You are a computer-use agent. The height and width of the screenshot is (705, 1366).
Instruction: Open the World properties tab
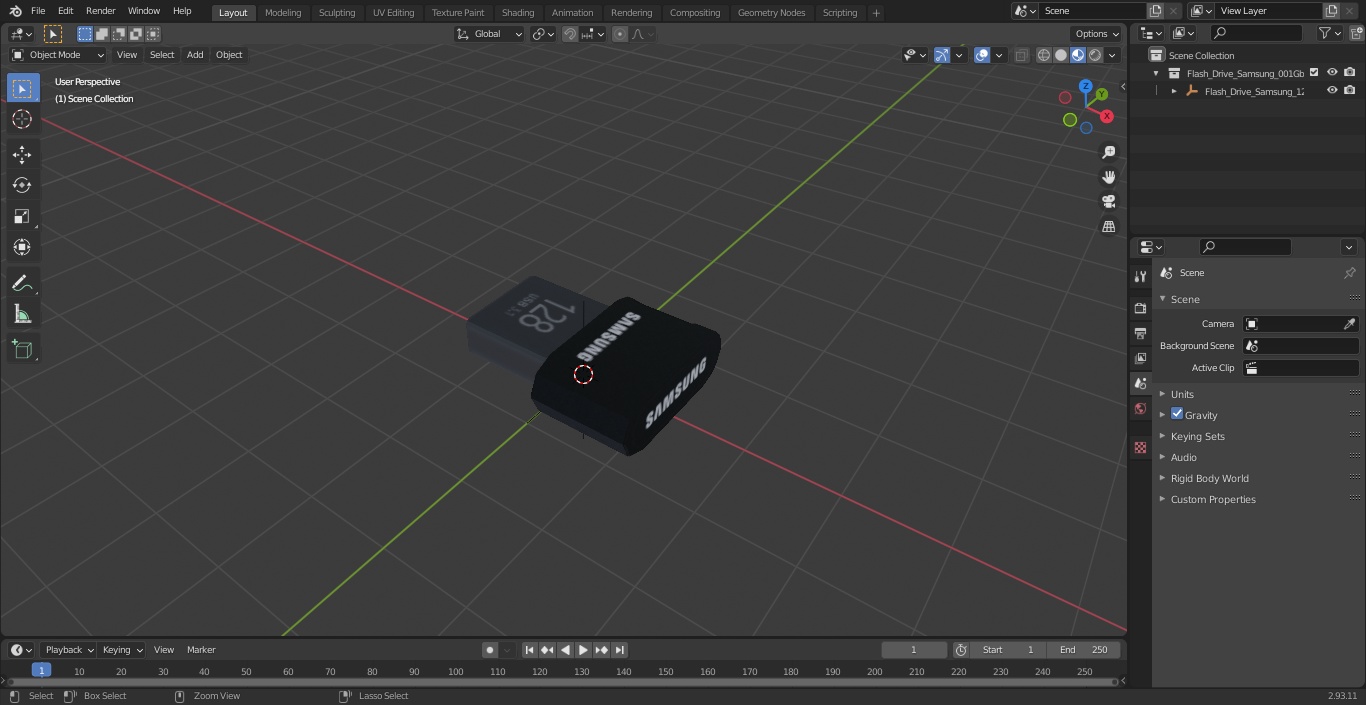point(1140,408)
